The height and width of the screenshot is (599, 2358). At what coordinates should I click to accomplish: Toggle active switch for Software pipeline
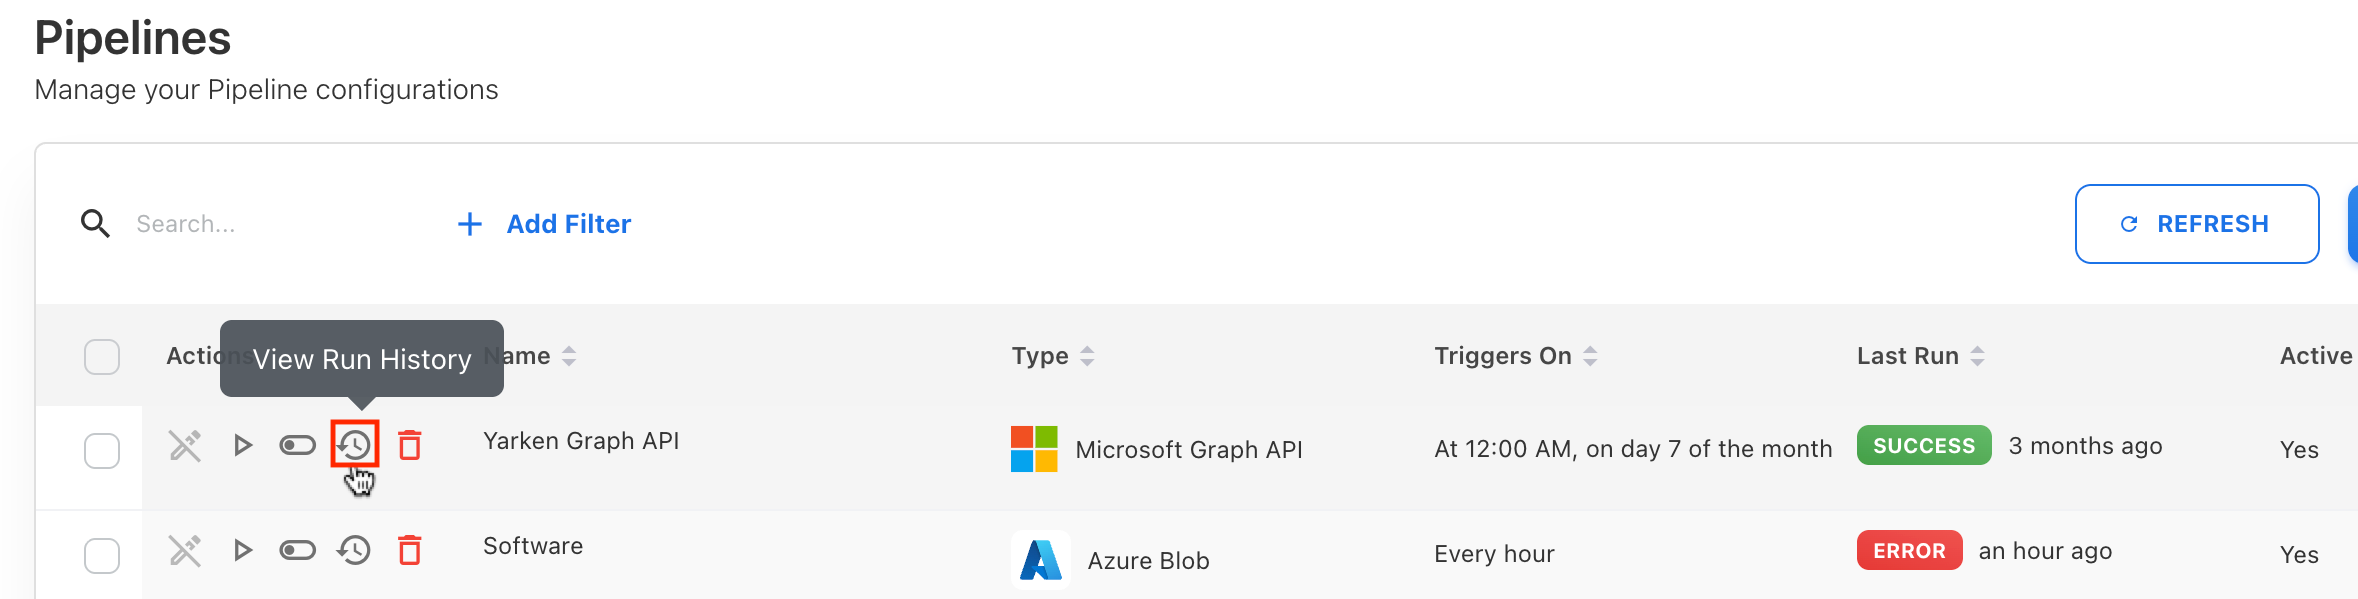[x=297, y=550]
